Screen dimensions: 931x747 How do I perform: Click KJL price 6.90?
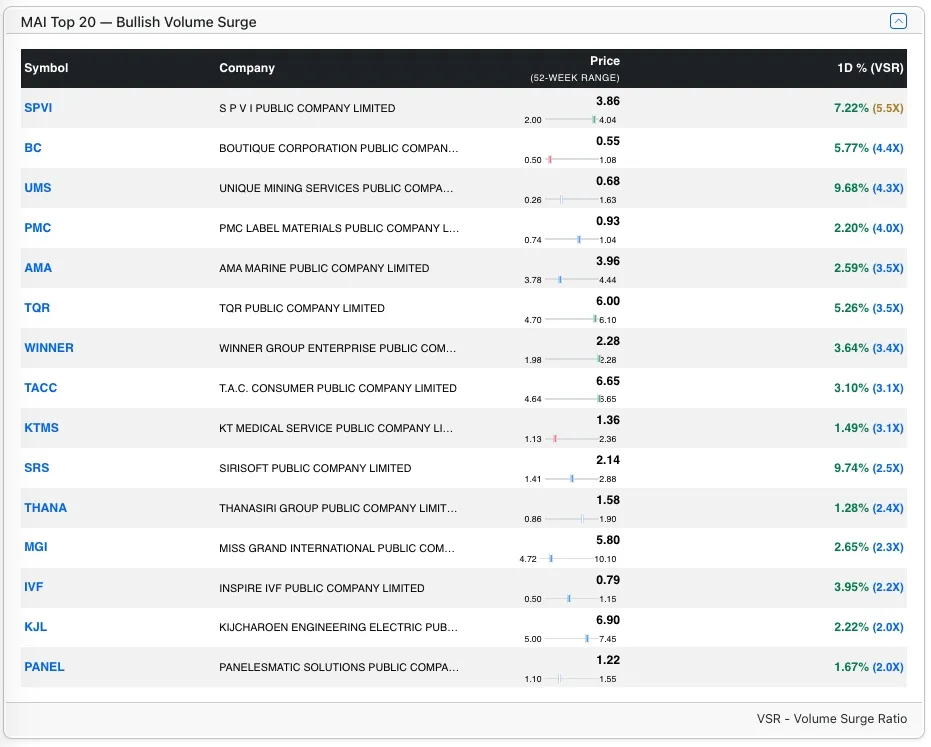coord(607,620)
